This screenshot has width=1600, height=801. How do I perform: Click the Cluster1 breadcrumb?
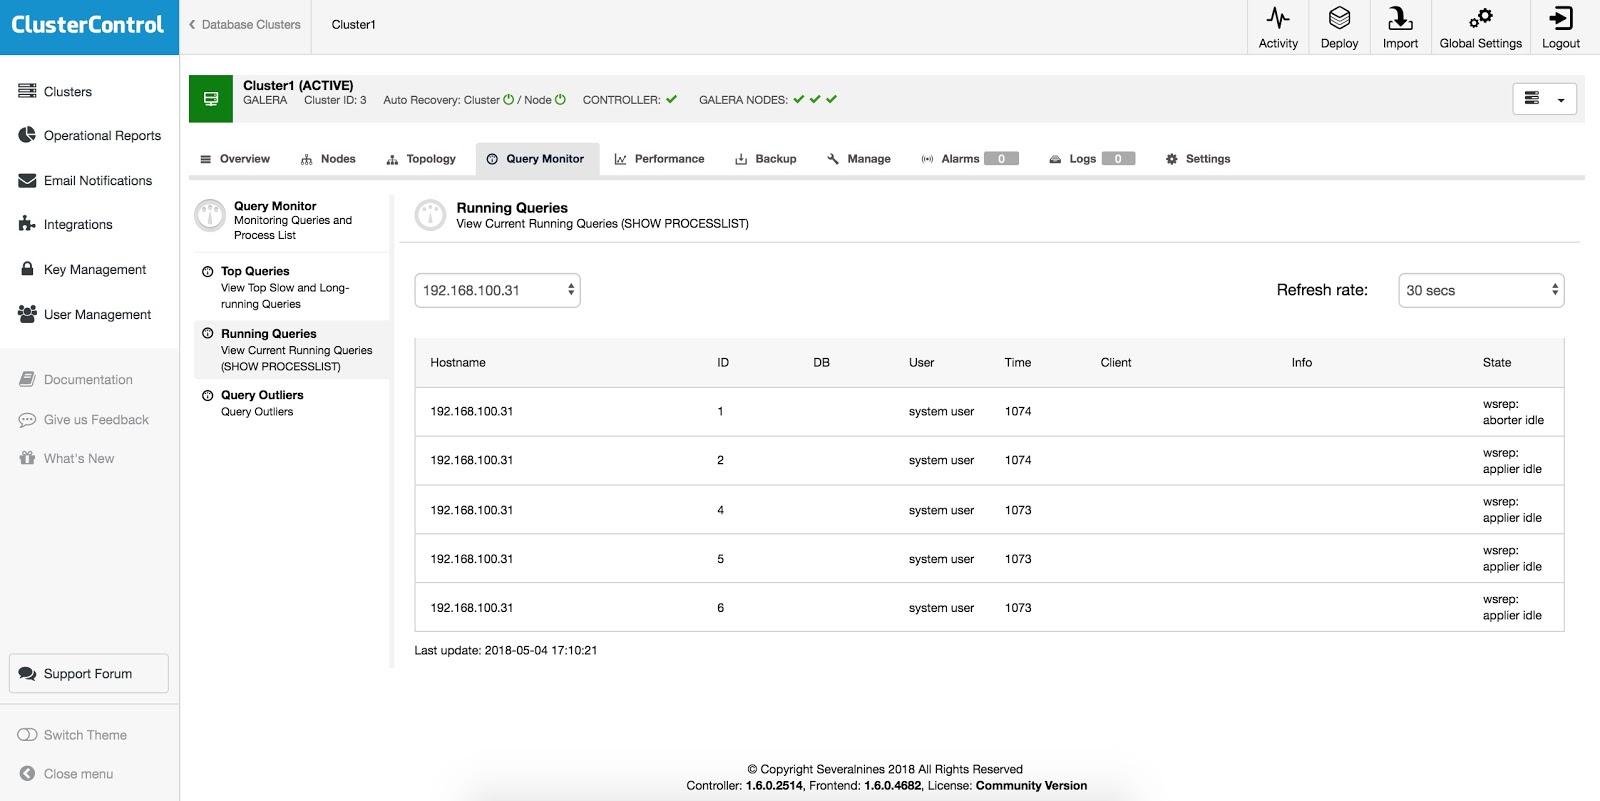click(354, 25)
